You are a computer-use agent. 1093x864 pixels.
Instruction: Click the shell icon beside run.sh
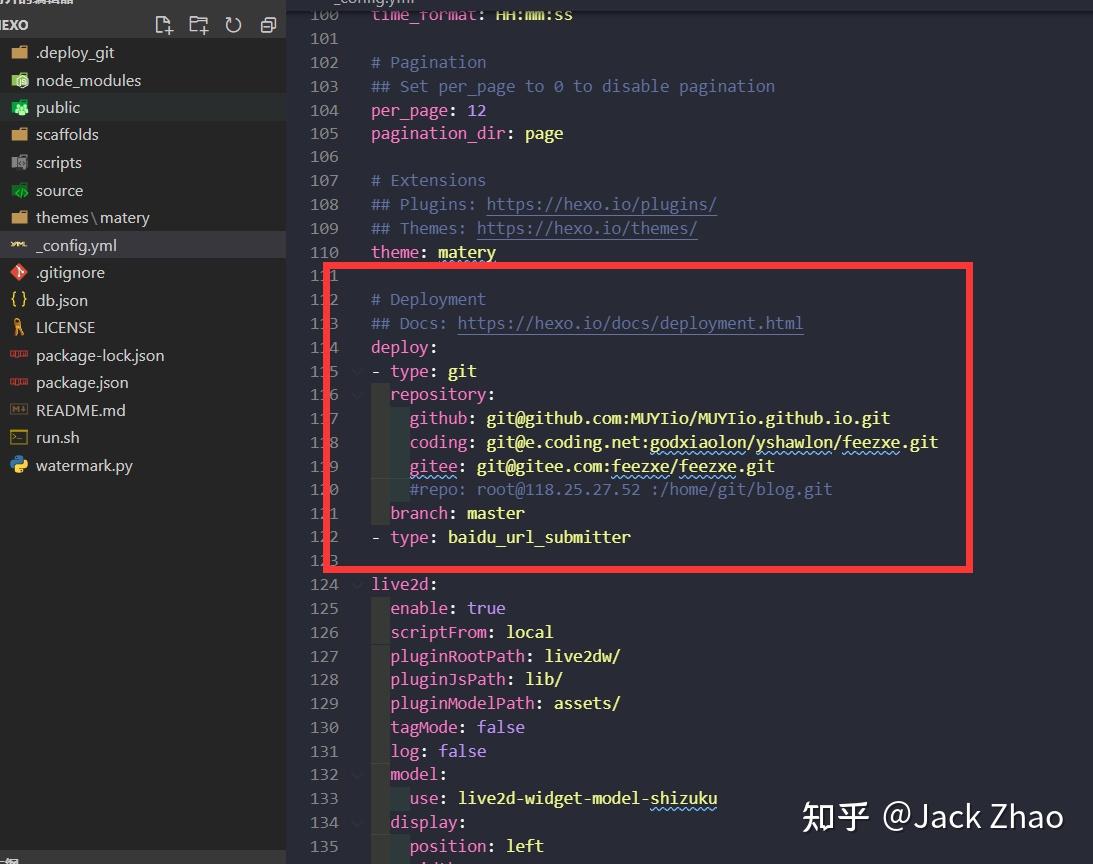tap(20, 437)
